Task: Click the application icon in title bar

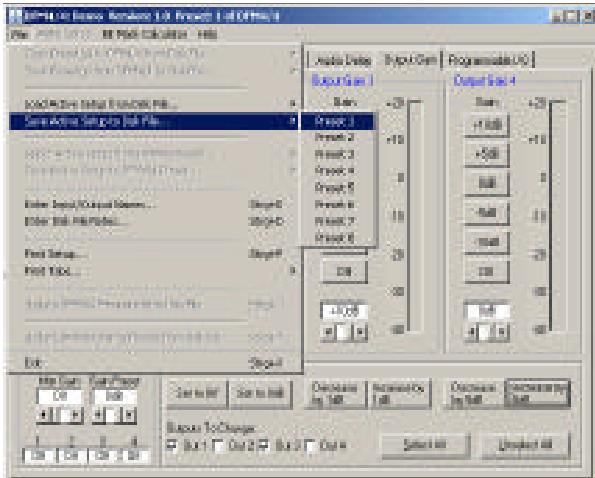Action: [x=16, y=16]
